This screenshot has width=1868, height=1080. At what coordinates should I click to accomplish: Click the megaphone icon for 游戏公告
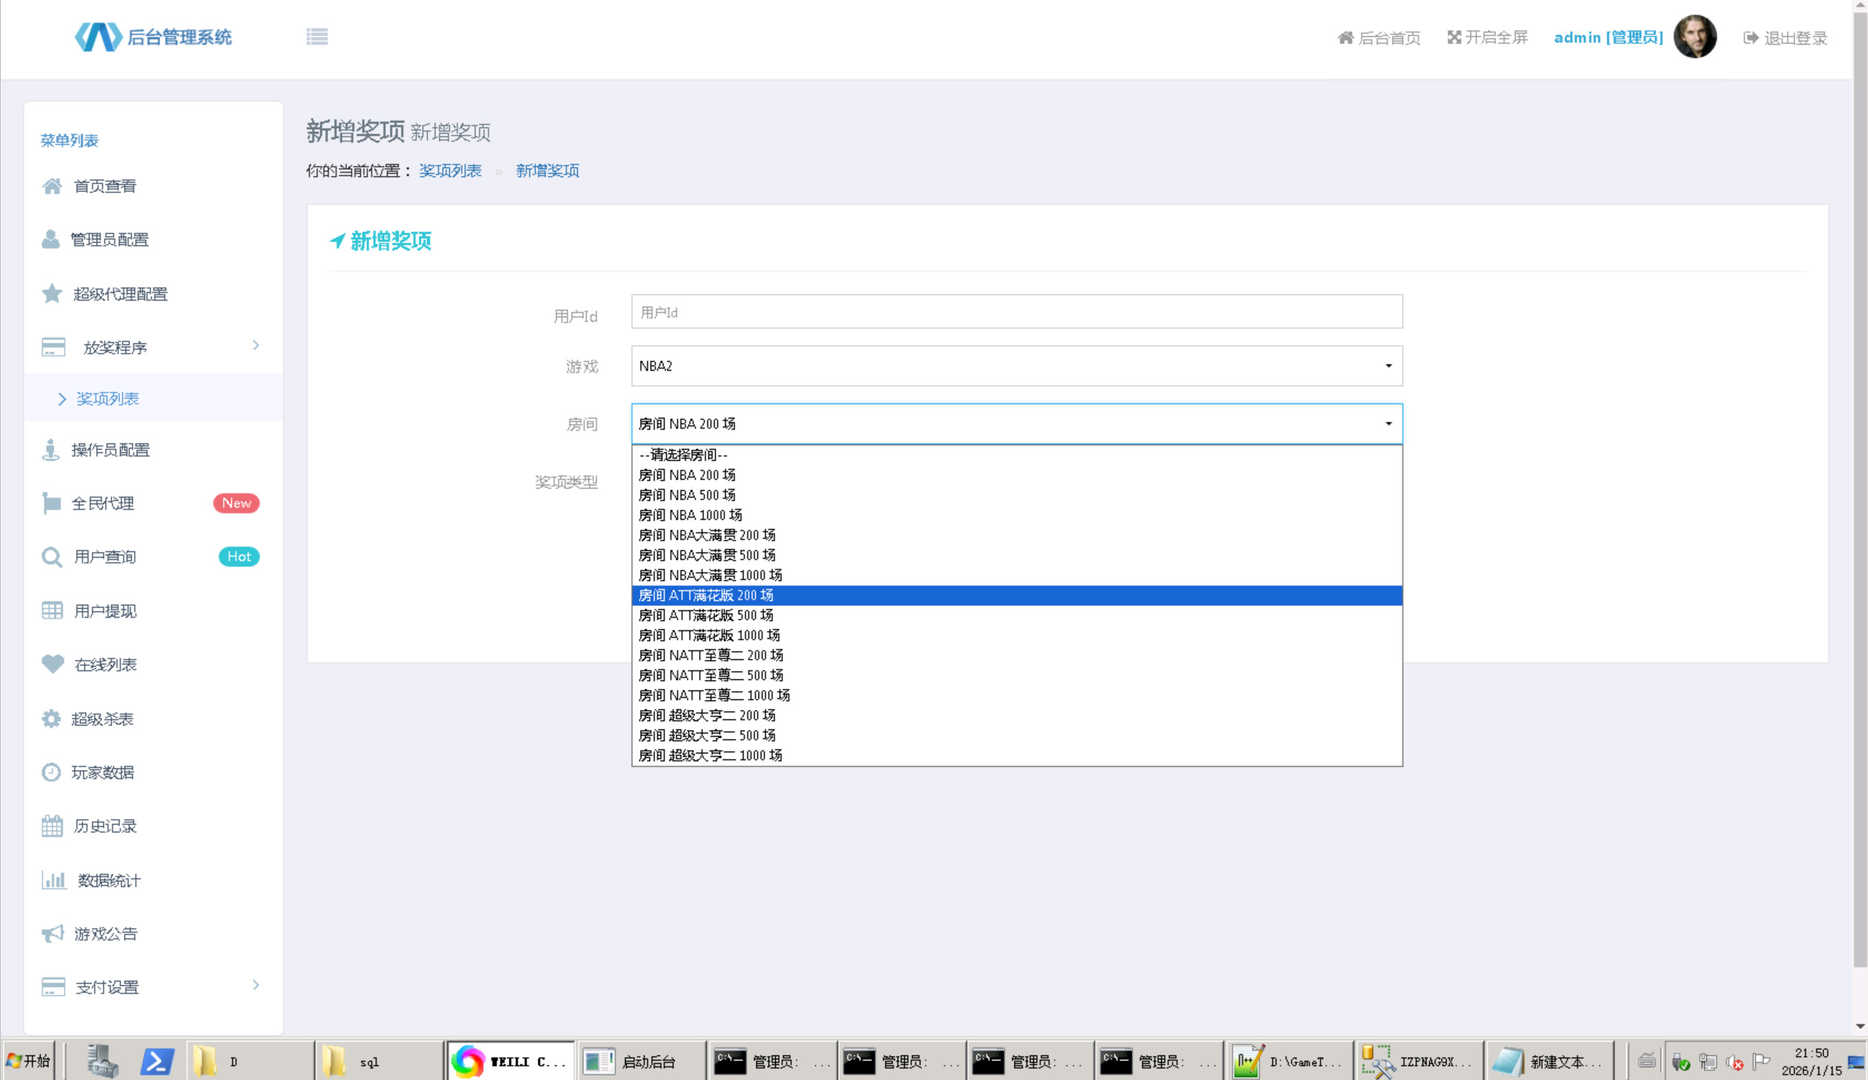point(52,934)
